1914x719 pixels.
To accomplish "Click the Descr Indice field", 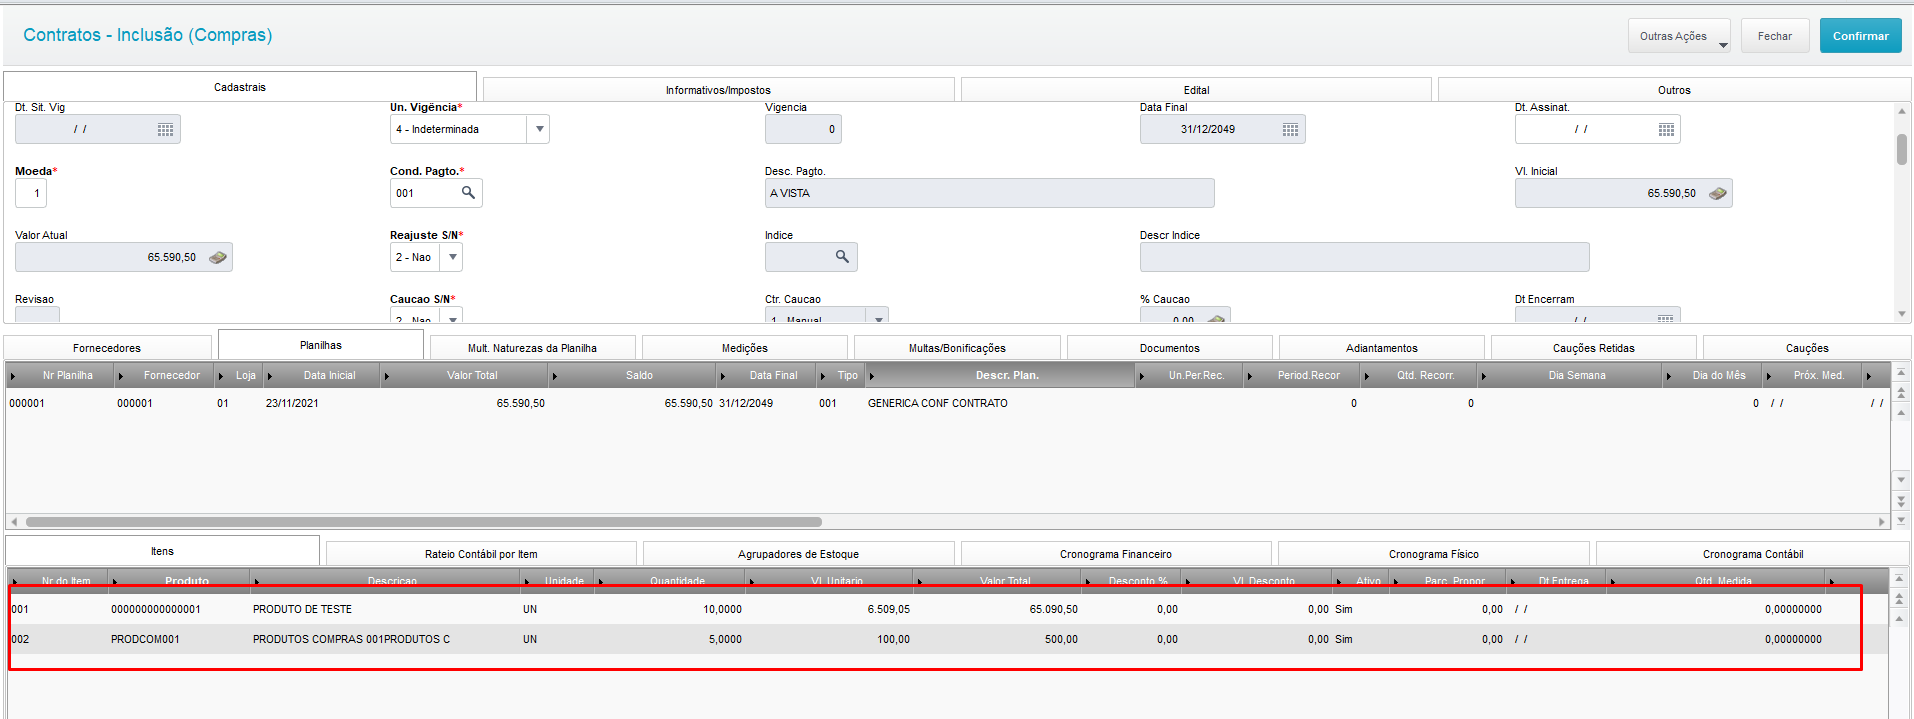I will [1364, 257].
